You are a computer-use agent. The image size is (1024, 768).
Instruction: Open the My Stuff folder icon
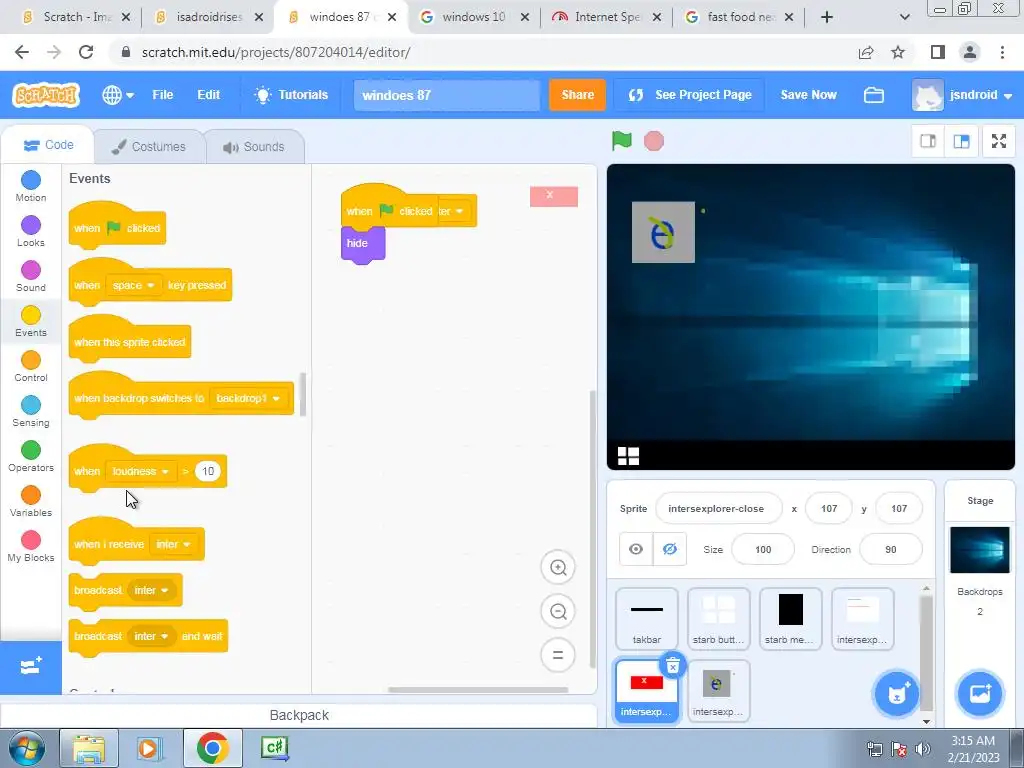[x=873, y=95]
